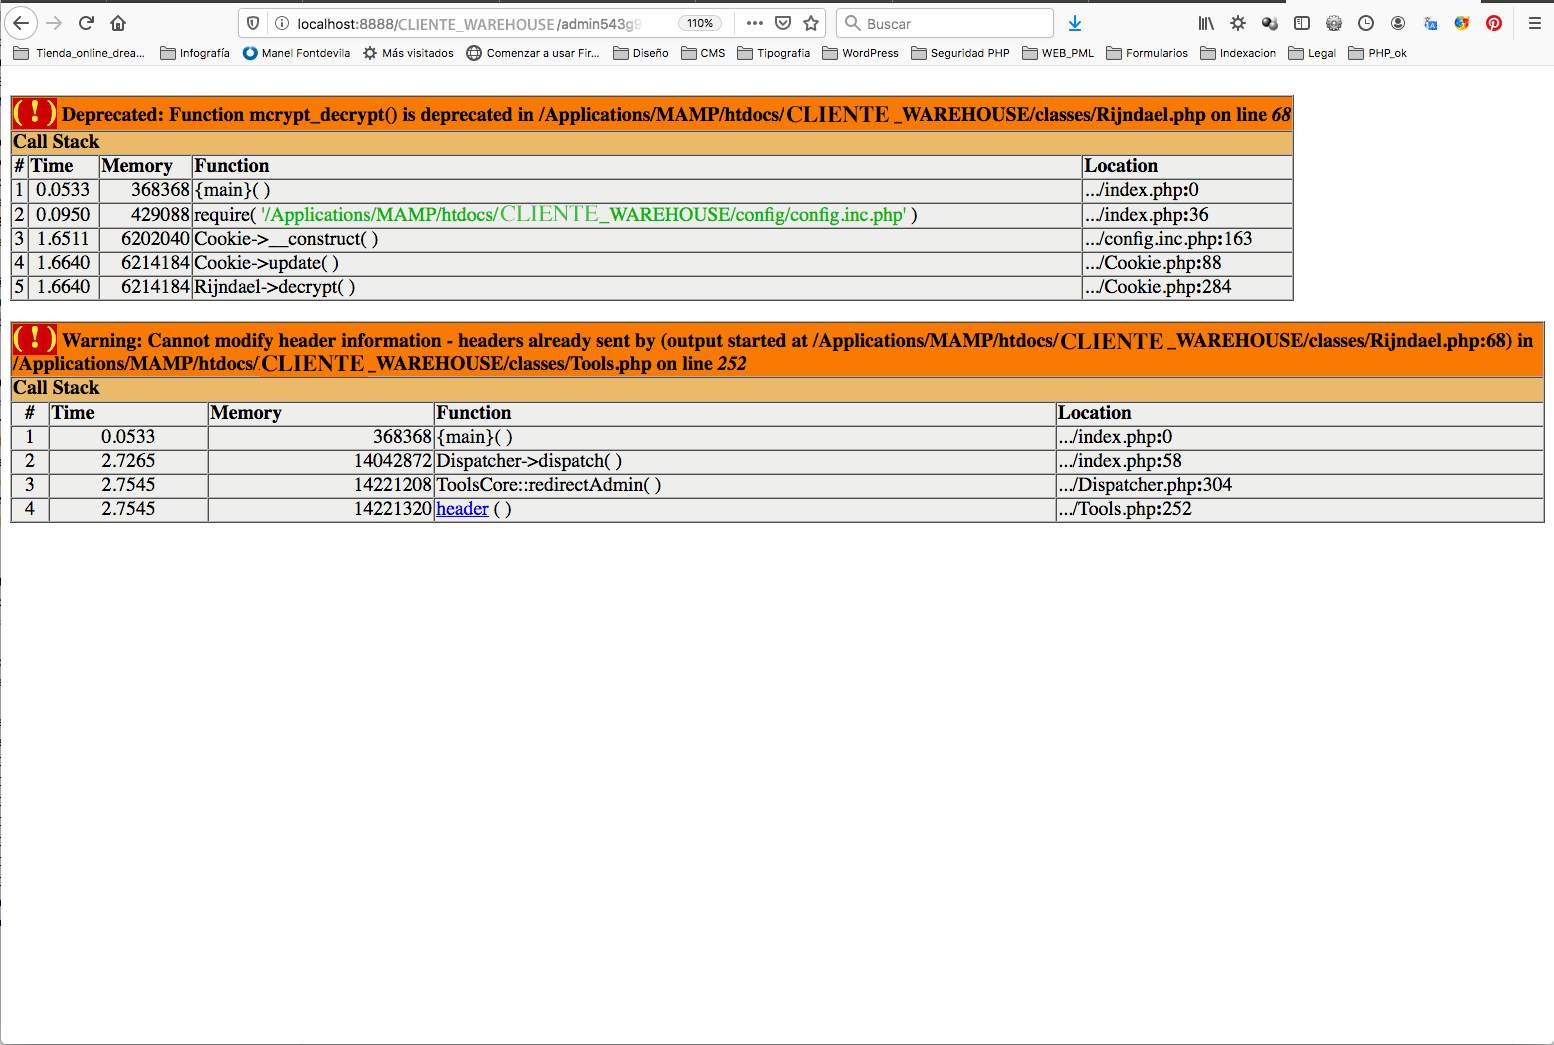Screen dimensions: 1554x1045
Task: Open the Firefox home page
Action: click(118, 23)
